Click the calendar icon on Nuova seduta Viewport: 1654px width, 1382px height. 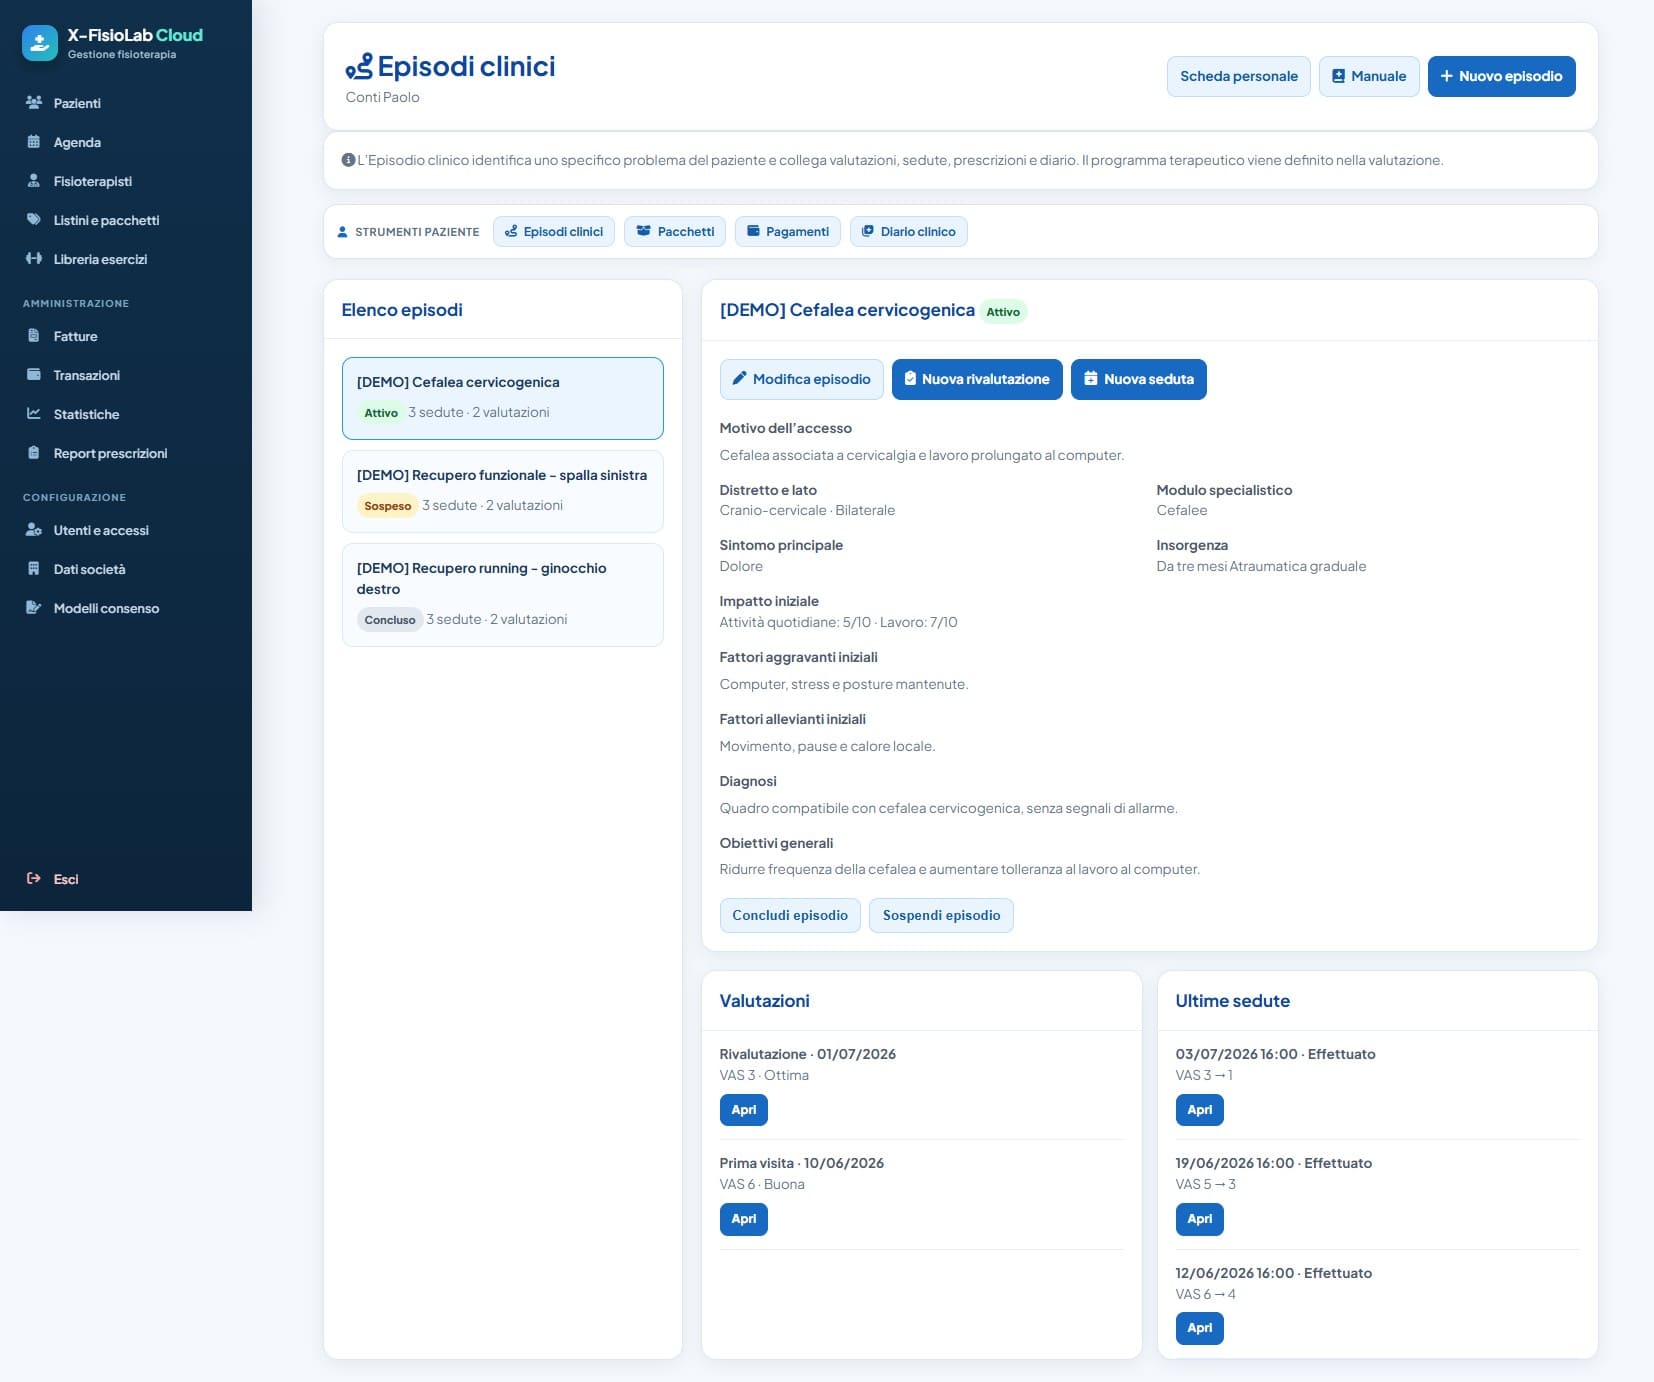pos(1091,379)
